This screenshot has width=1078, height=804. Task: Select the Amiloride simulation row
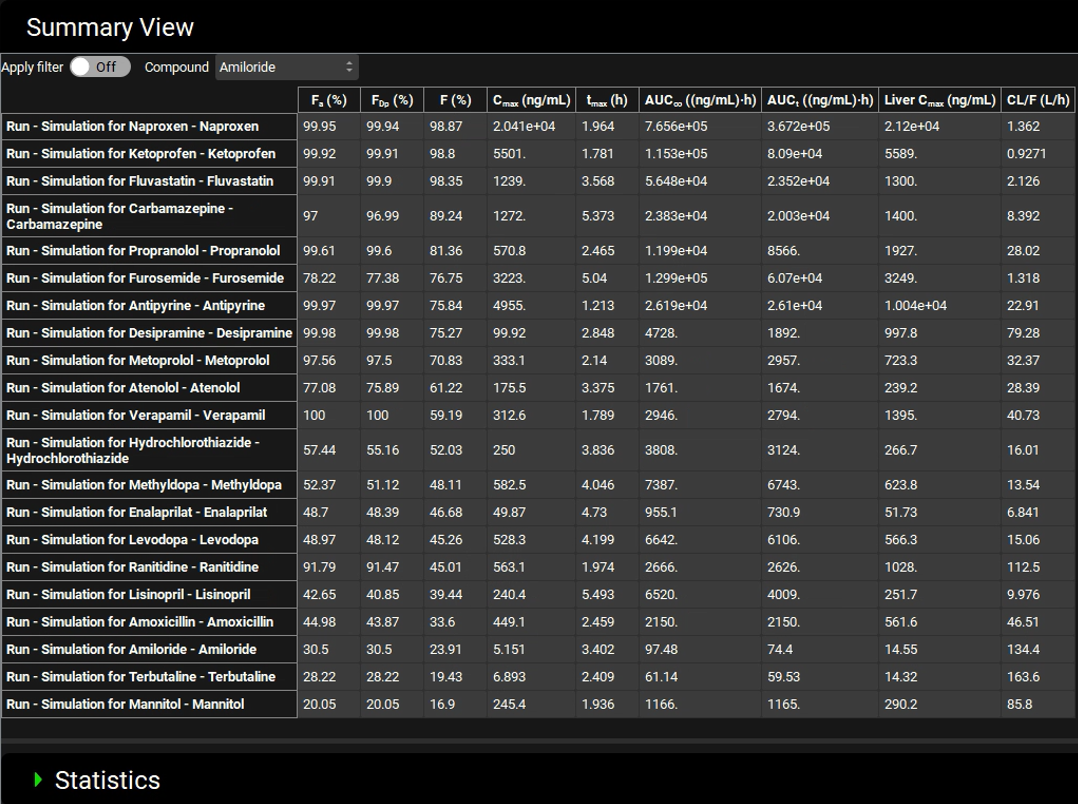coord(131,649)
